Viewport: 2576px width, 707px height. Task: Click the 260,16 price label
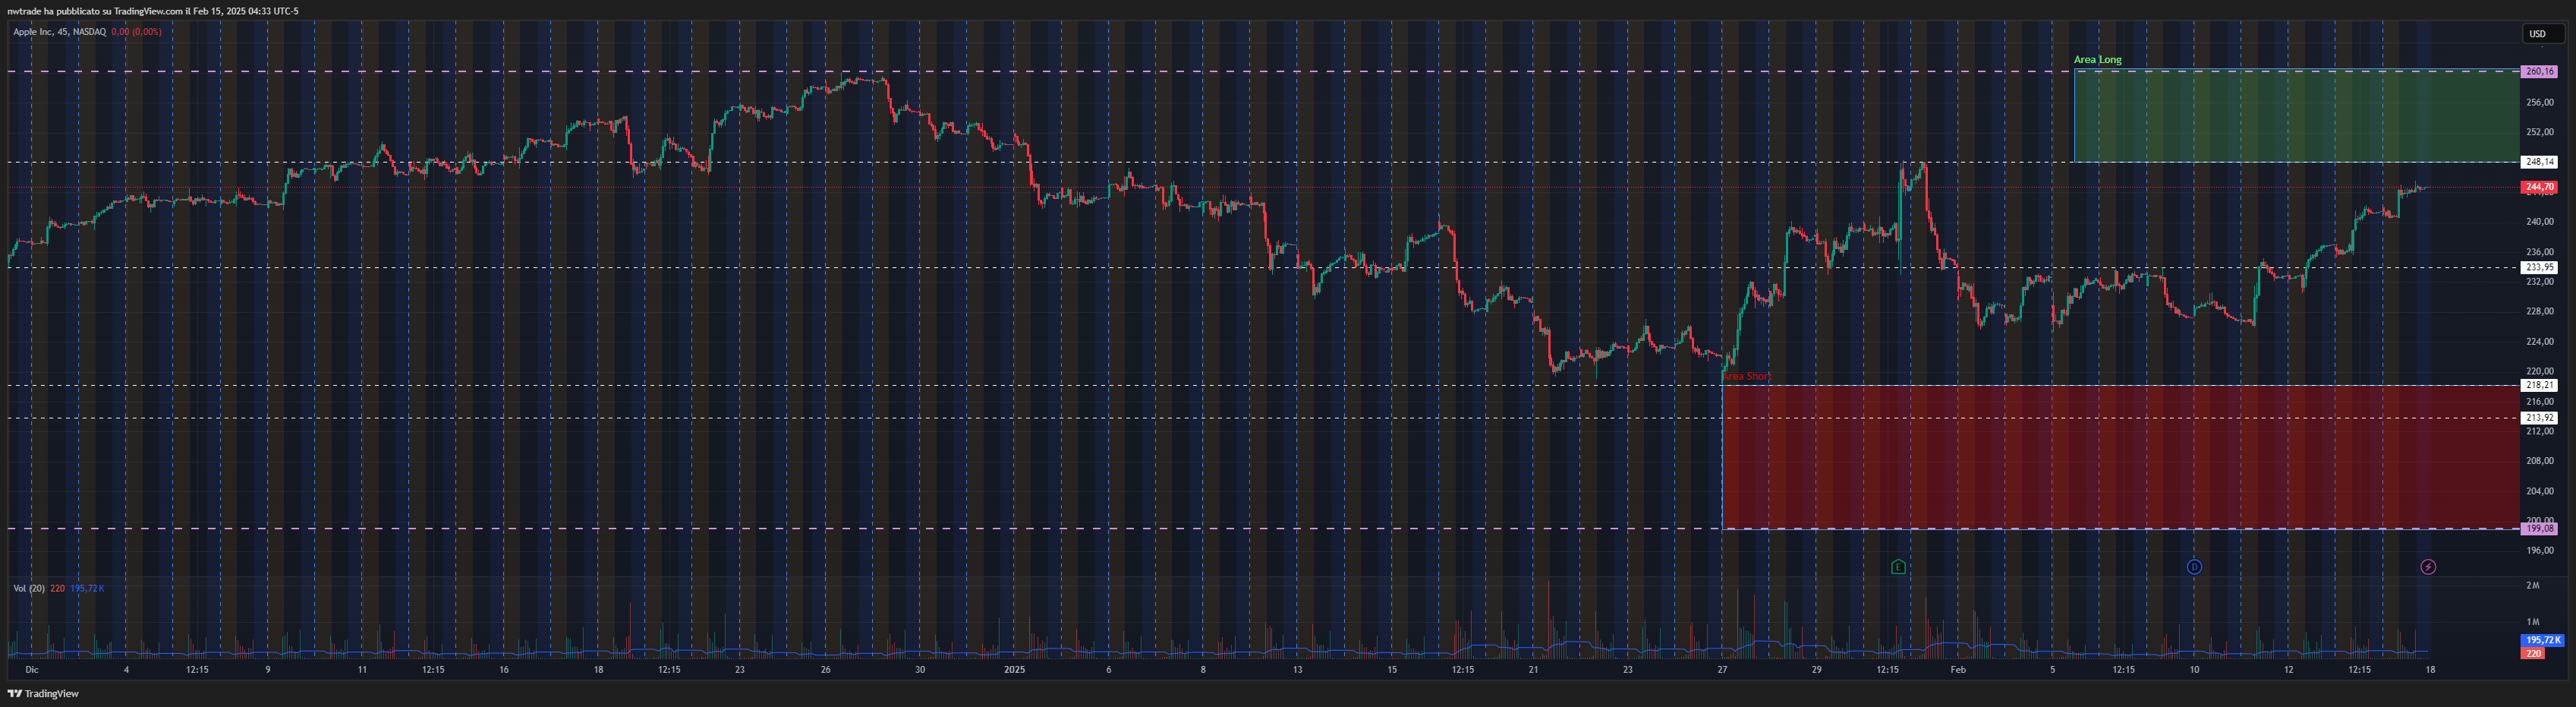pos(2540,72)
